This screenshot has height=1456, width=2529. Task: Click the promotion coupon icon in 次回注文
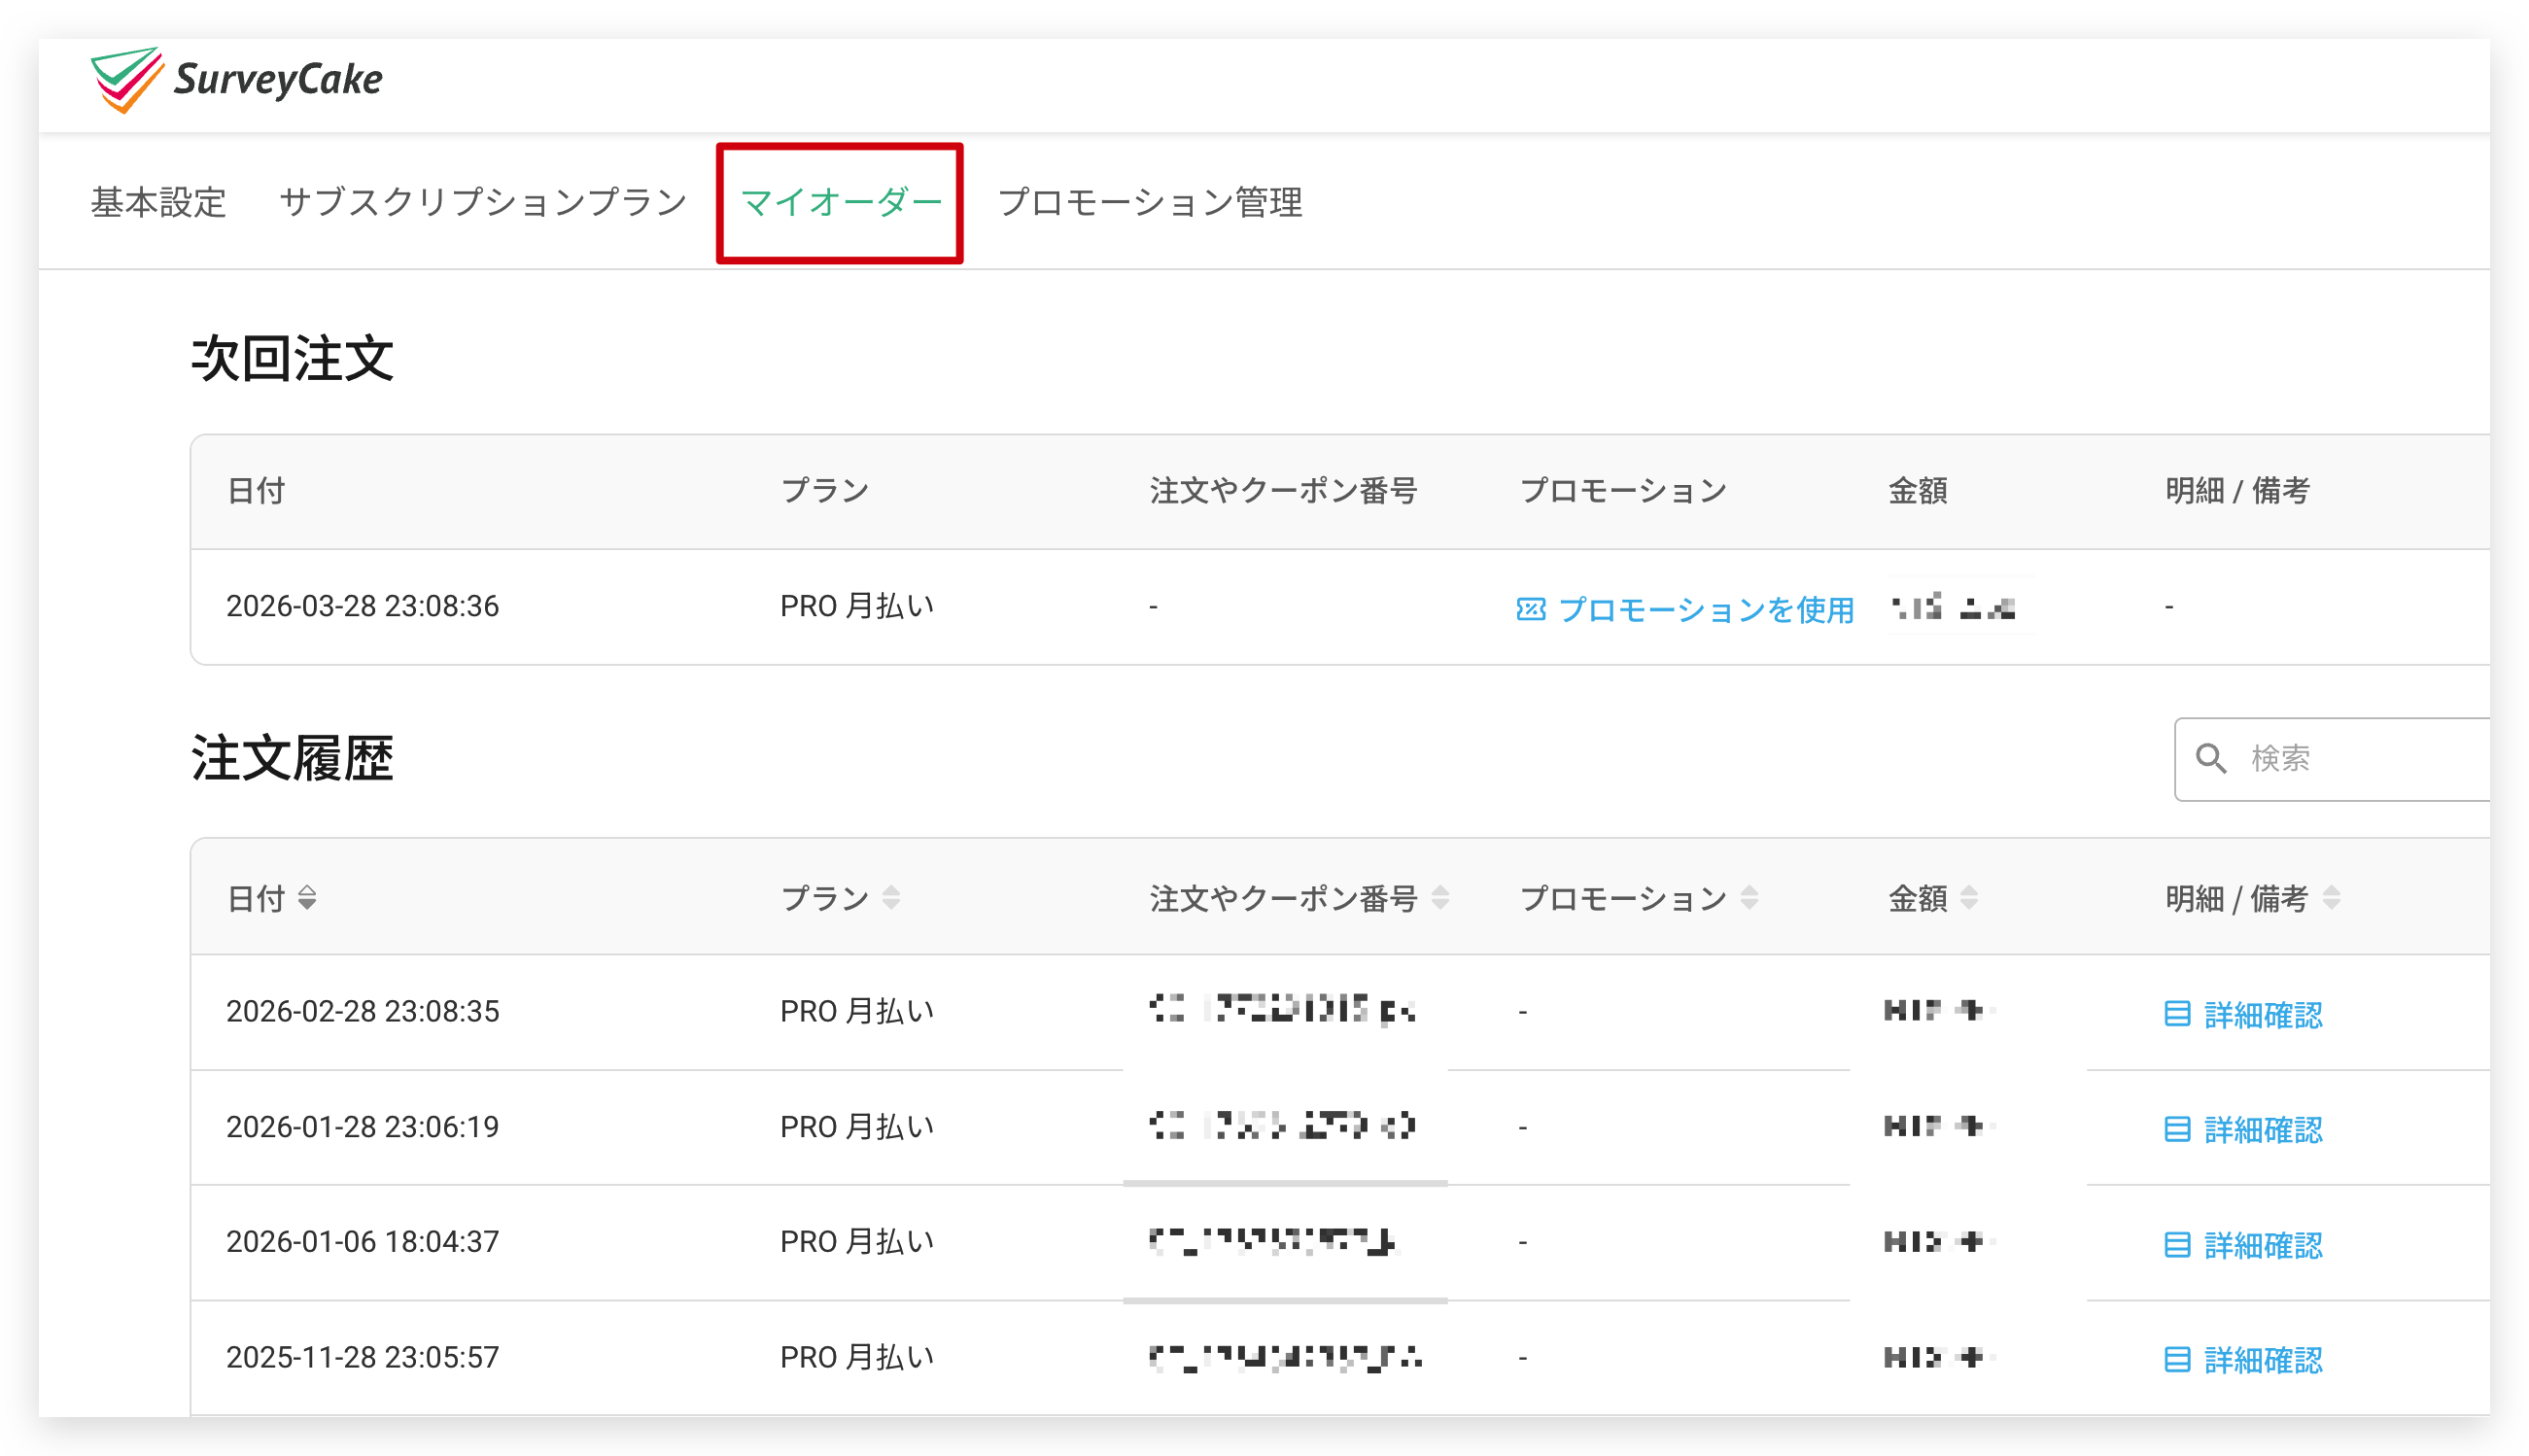coord(1530,609)
